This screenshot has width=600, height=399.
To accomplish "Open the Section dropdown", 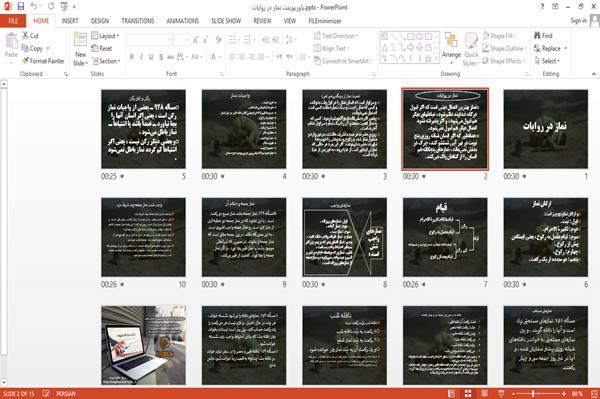I will click(106, 61).
